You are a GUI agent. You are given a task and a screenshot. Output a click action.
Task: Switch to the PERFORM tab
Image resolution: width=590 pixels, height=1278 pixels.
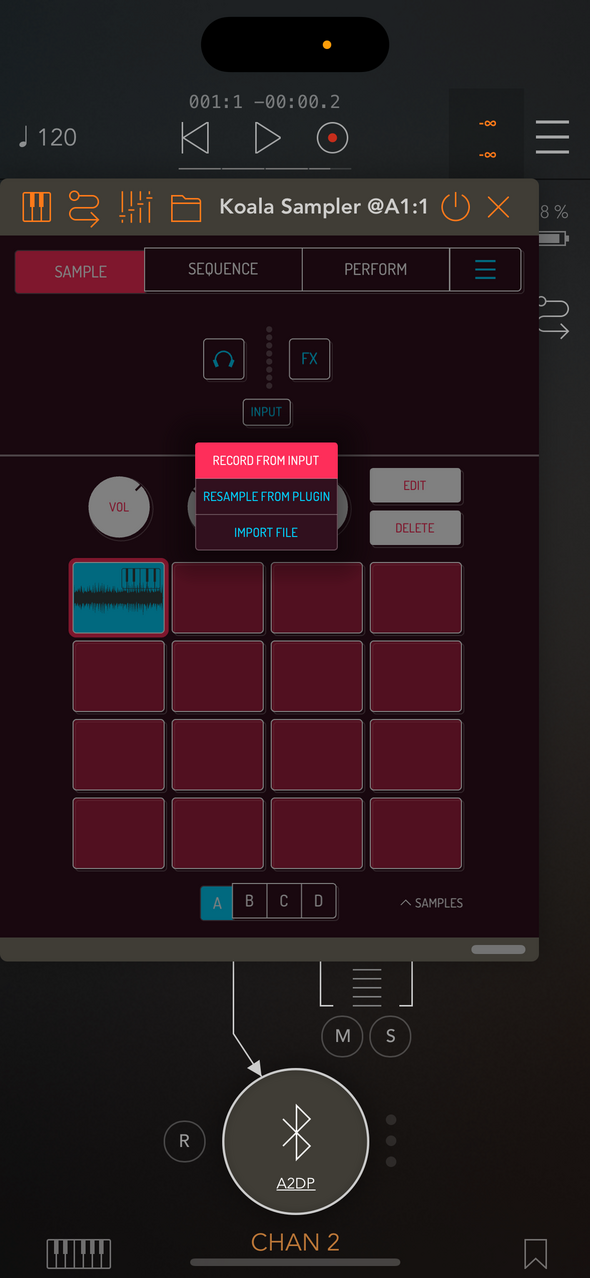point(376,269)
